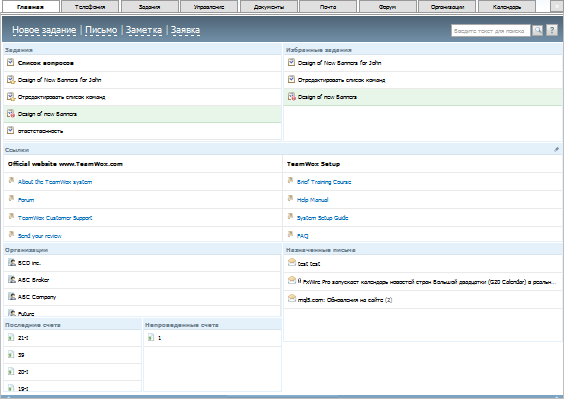Image resolution: width=564 pixels, height=399 pixels.
Task: Open the Организации tab
Action: pyautogui.click(x=447, y=7)
